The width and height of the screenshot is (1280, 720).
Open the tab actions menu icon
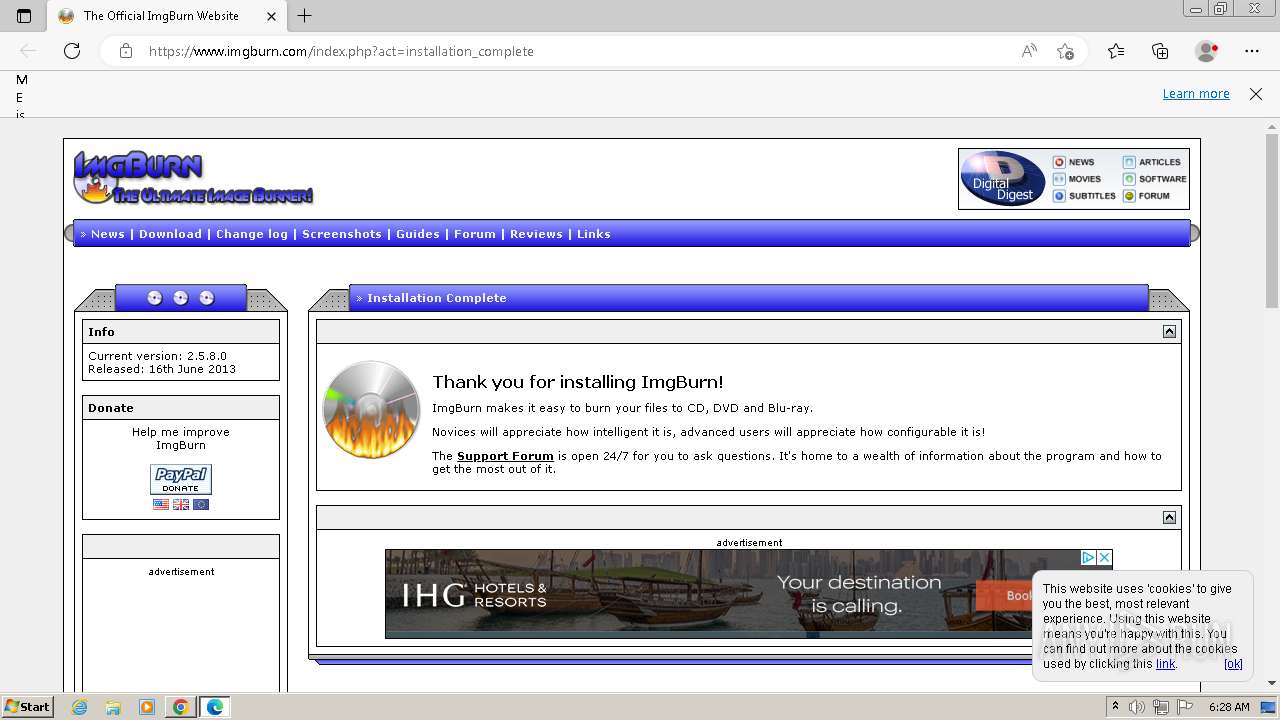[x=24, y=16]
